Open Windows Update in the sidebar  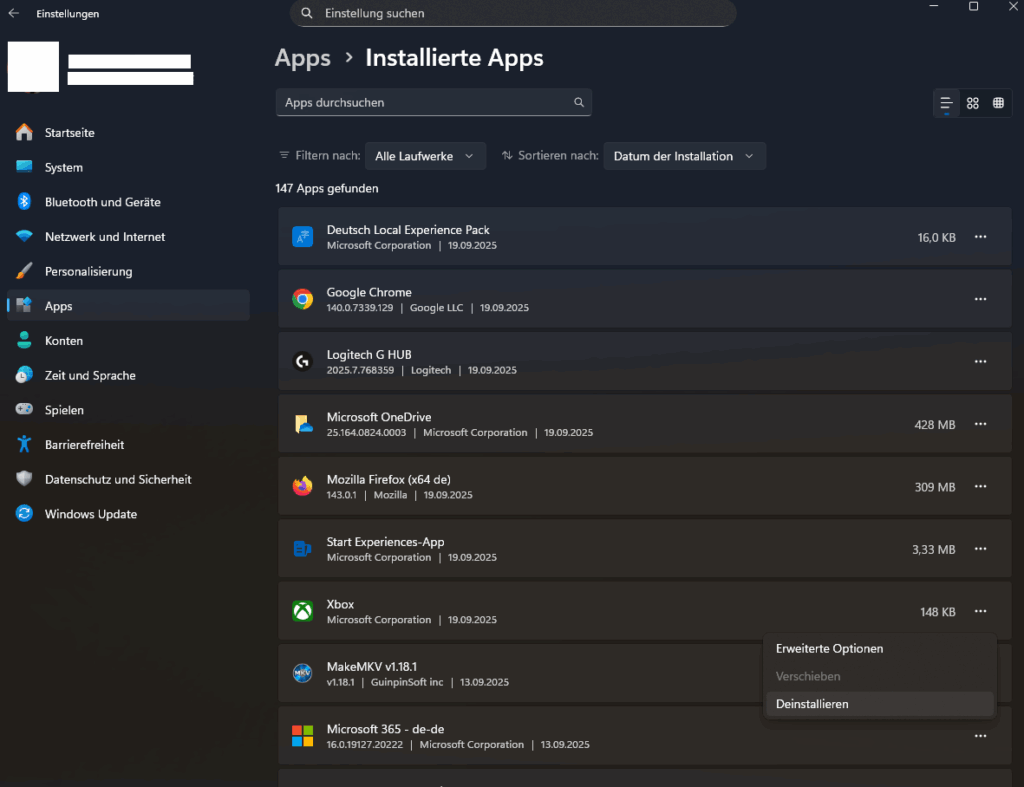point(90,514)
